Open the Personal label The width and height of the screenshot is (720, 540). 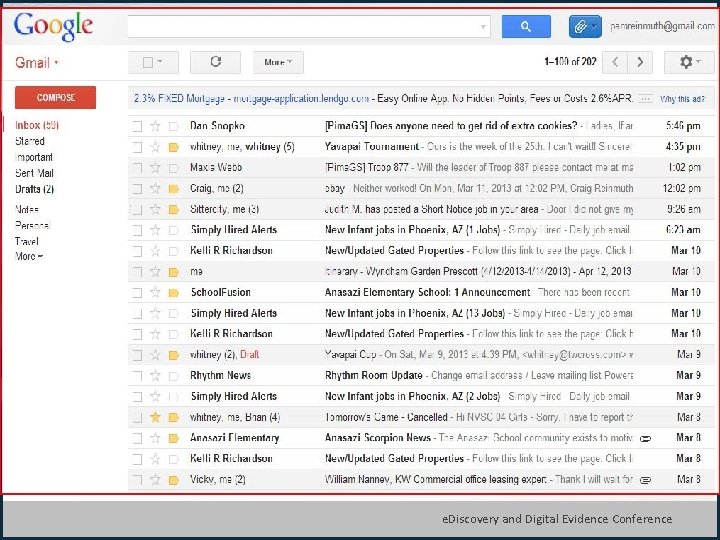pyautogui.click(x=32, y=225)
